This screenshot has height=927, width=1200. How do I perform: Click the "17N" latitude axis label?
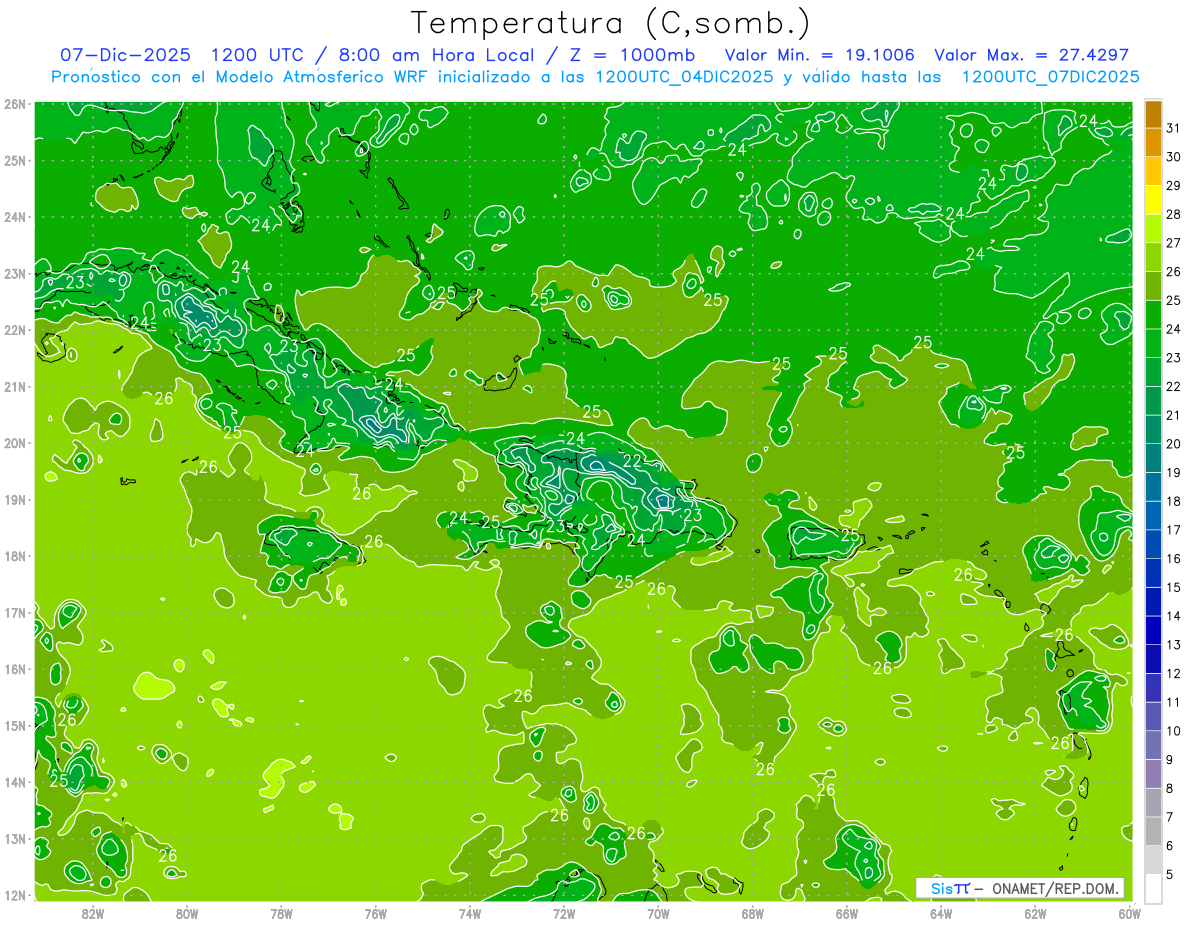click(x=15, y=612)
